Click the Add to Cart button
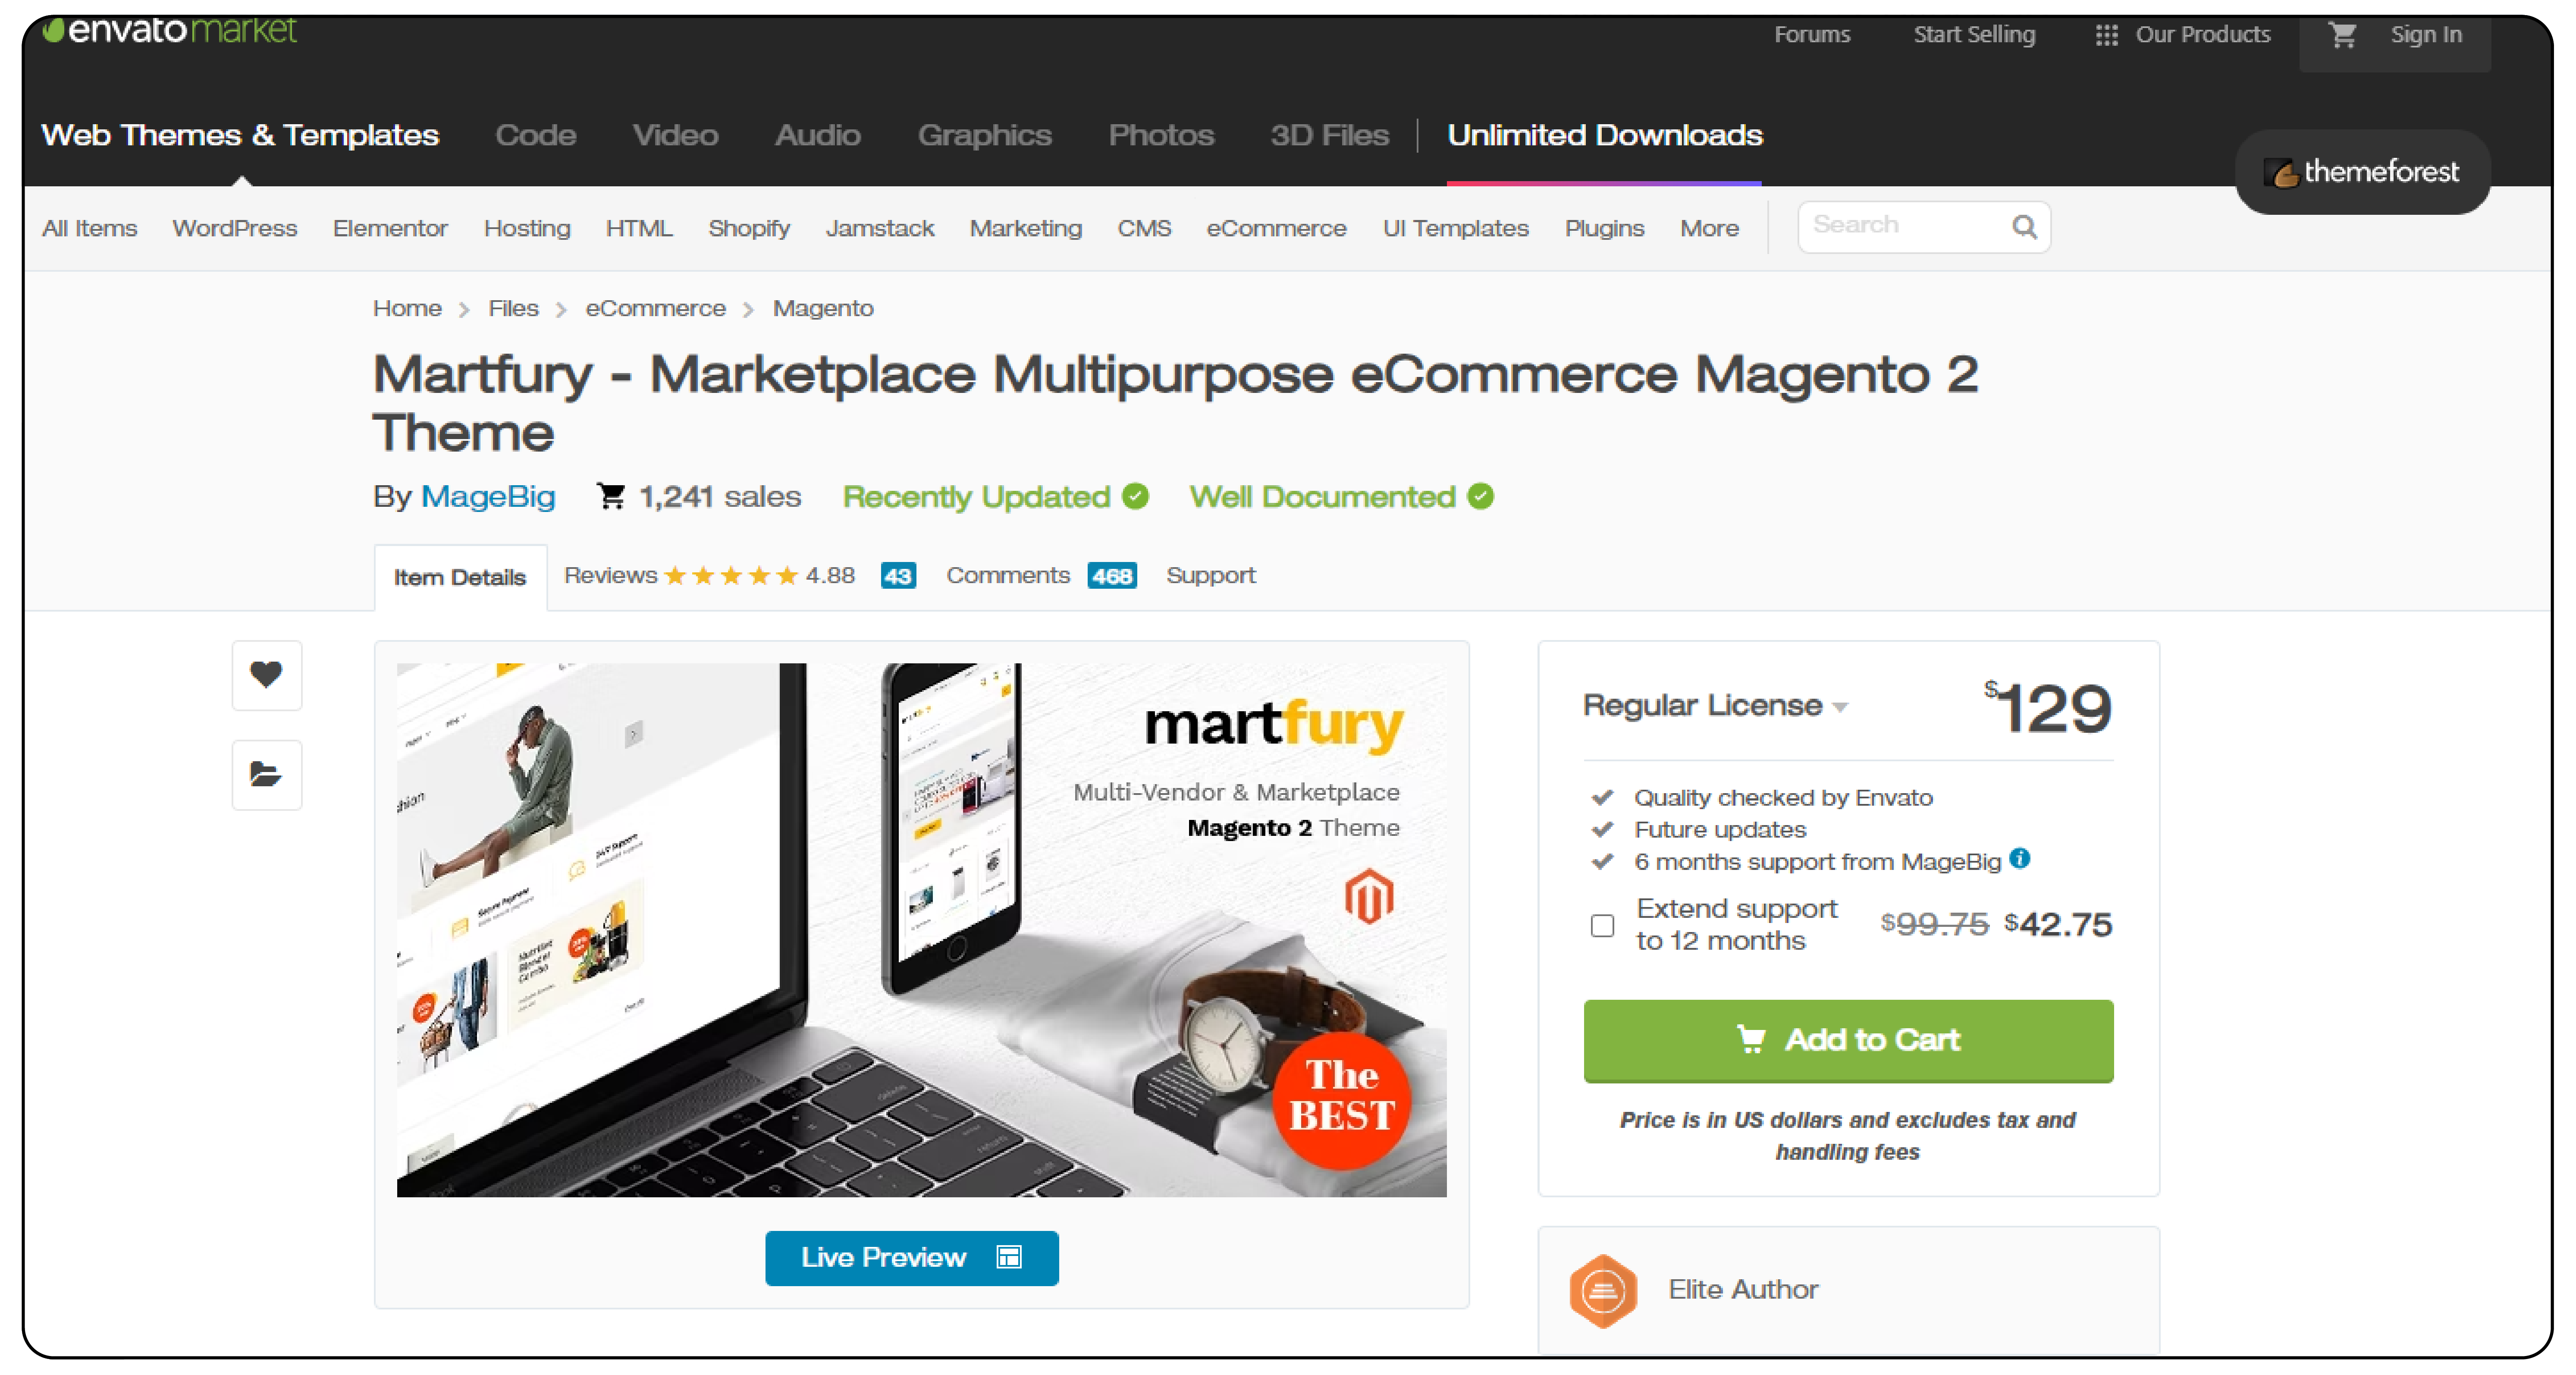 [x=1848, y=1040]
